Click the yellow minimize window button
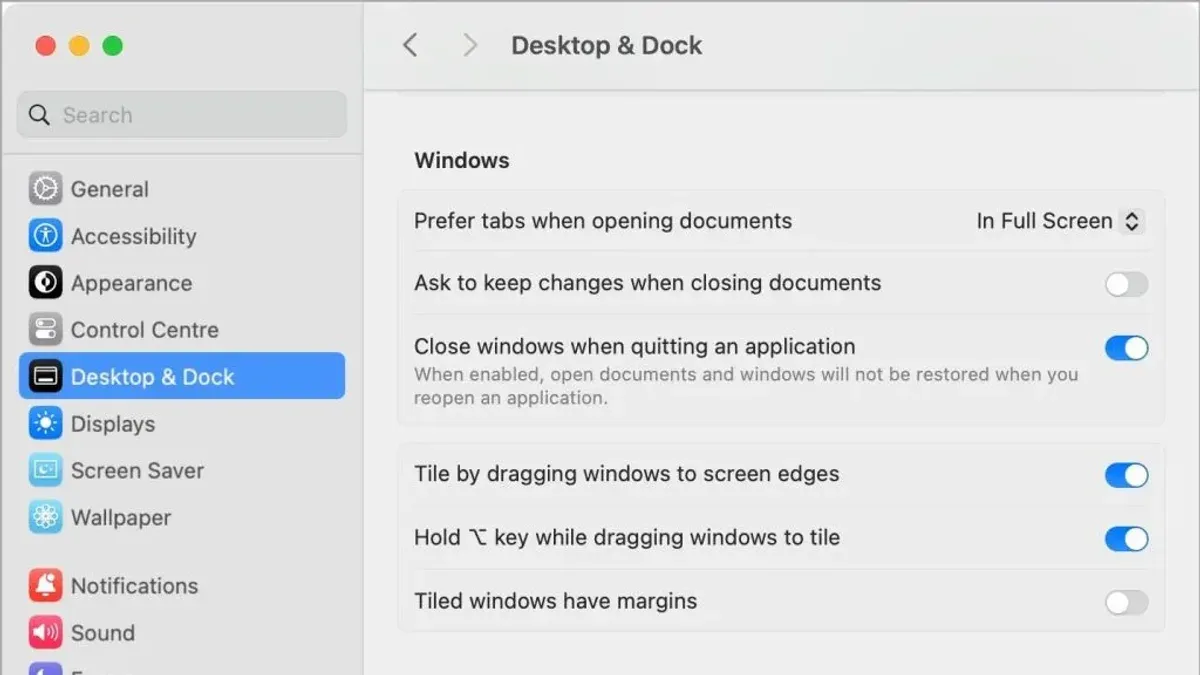The width and height of the screenshot is (1200, 675). (79, 45)
